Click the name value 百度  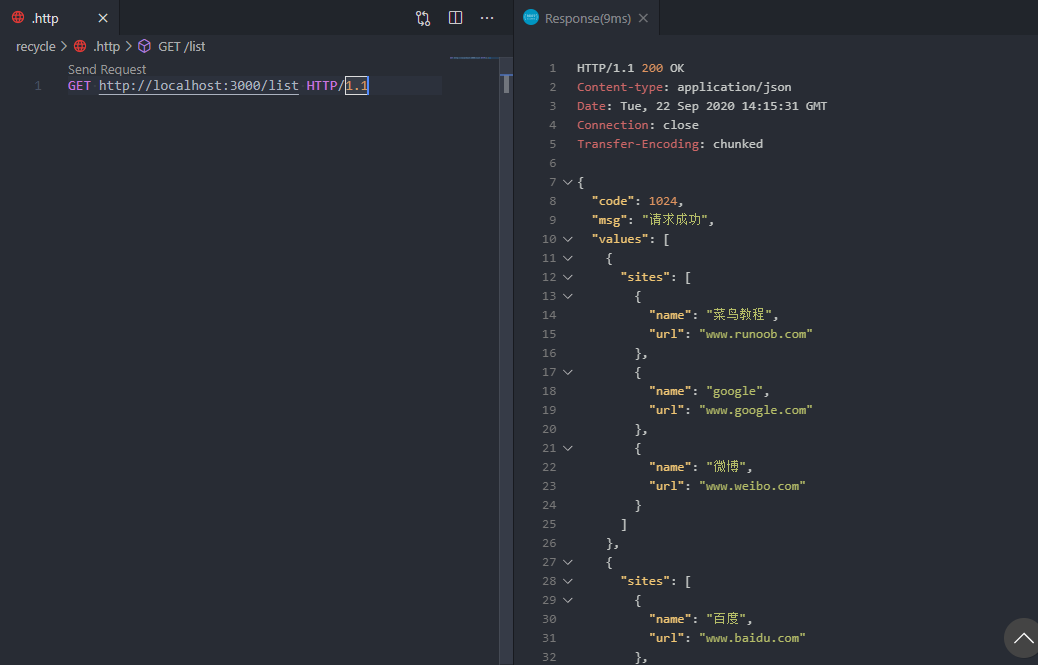[x=726, y=619]
